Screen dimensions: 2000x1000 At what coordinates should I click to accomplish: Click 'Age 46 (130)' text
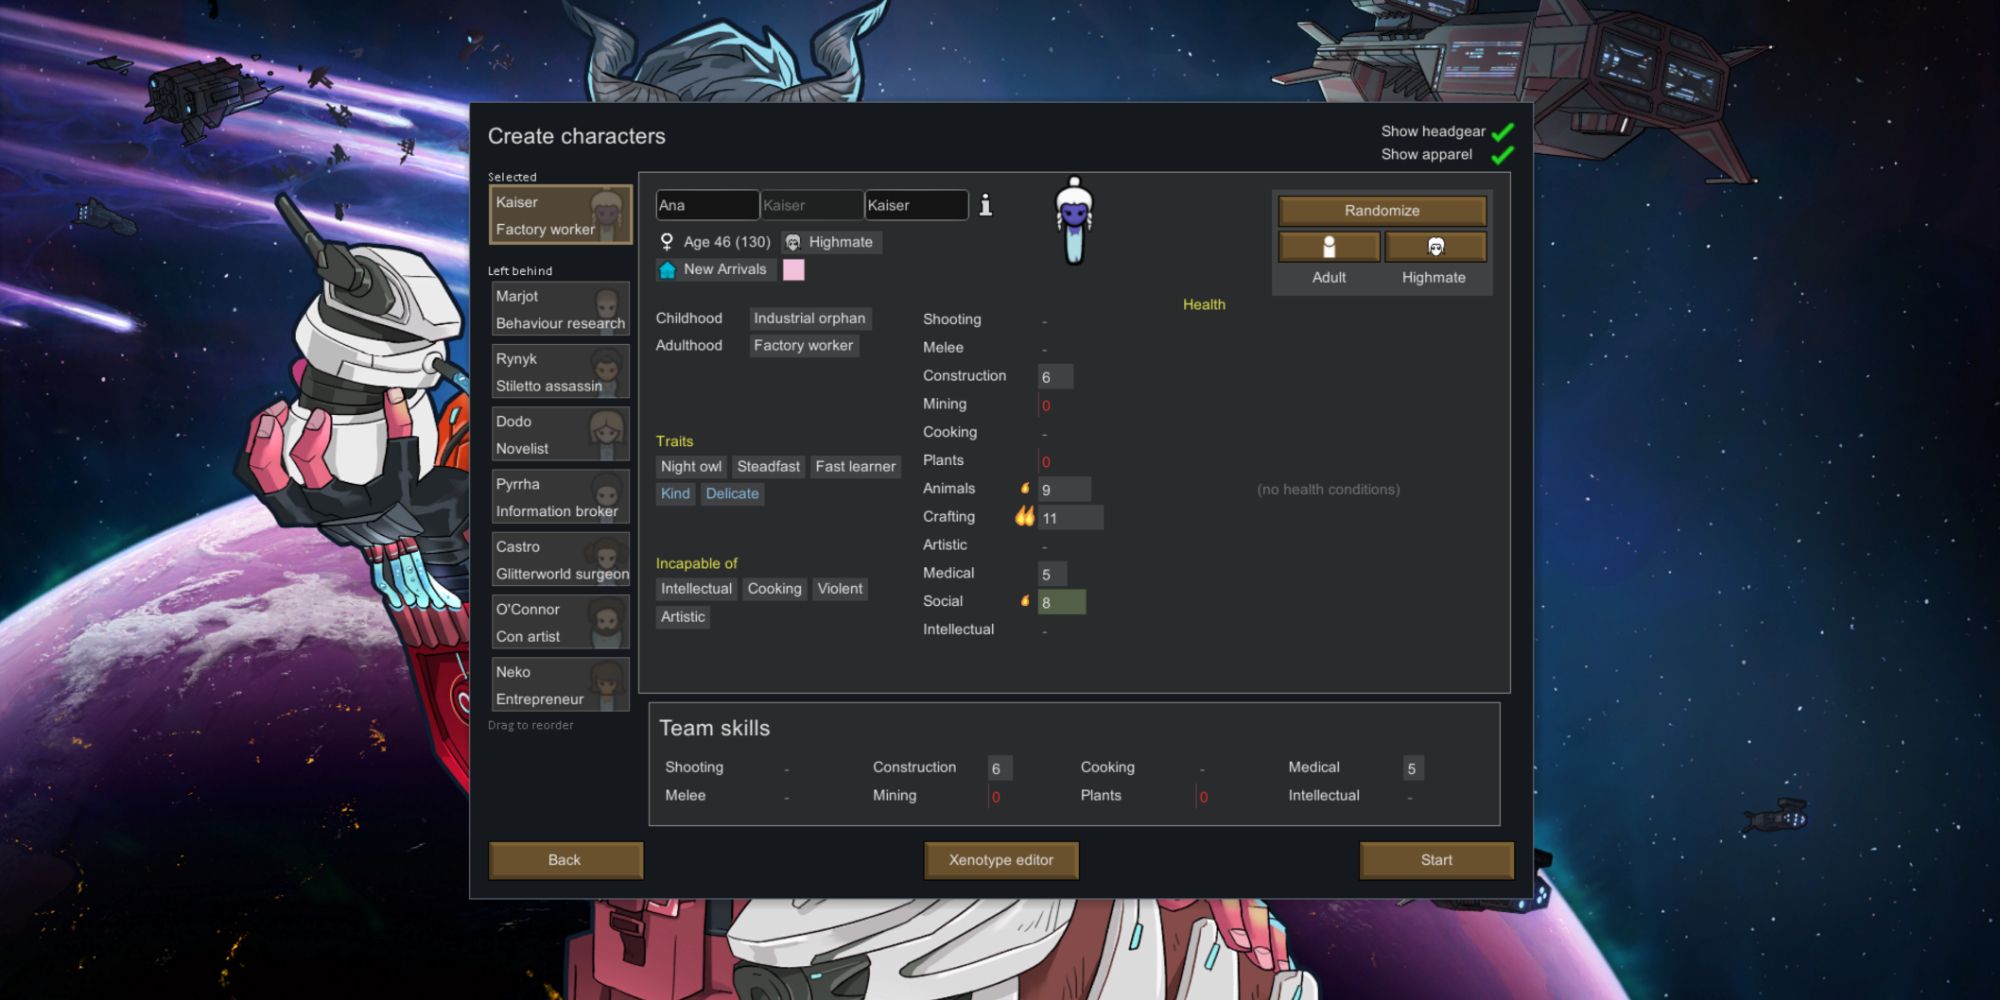click(727, 242)
